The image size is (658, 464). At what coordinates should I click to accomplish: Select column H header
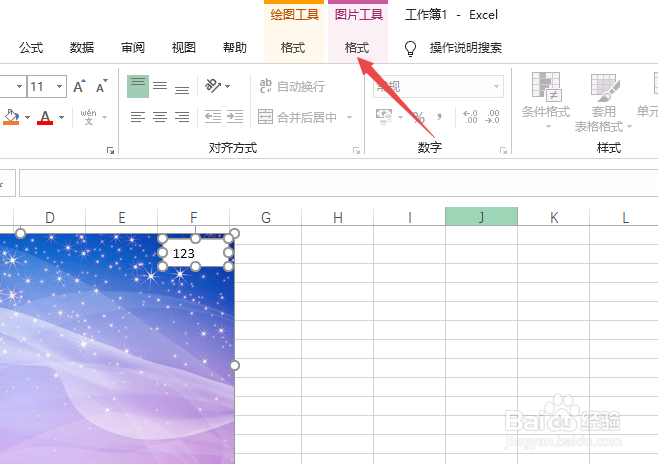pyautogui.click(x=337, y=217)
